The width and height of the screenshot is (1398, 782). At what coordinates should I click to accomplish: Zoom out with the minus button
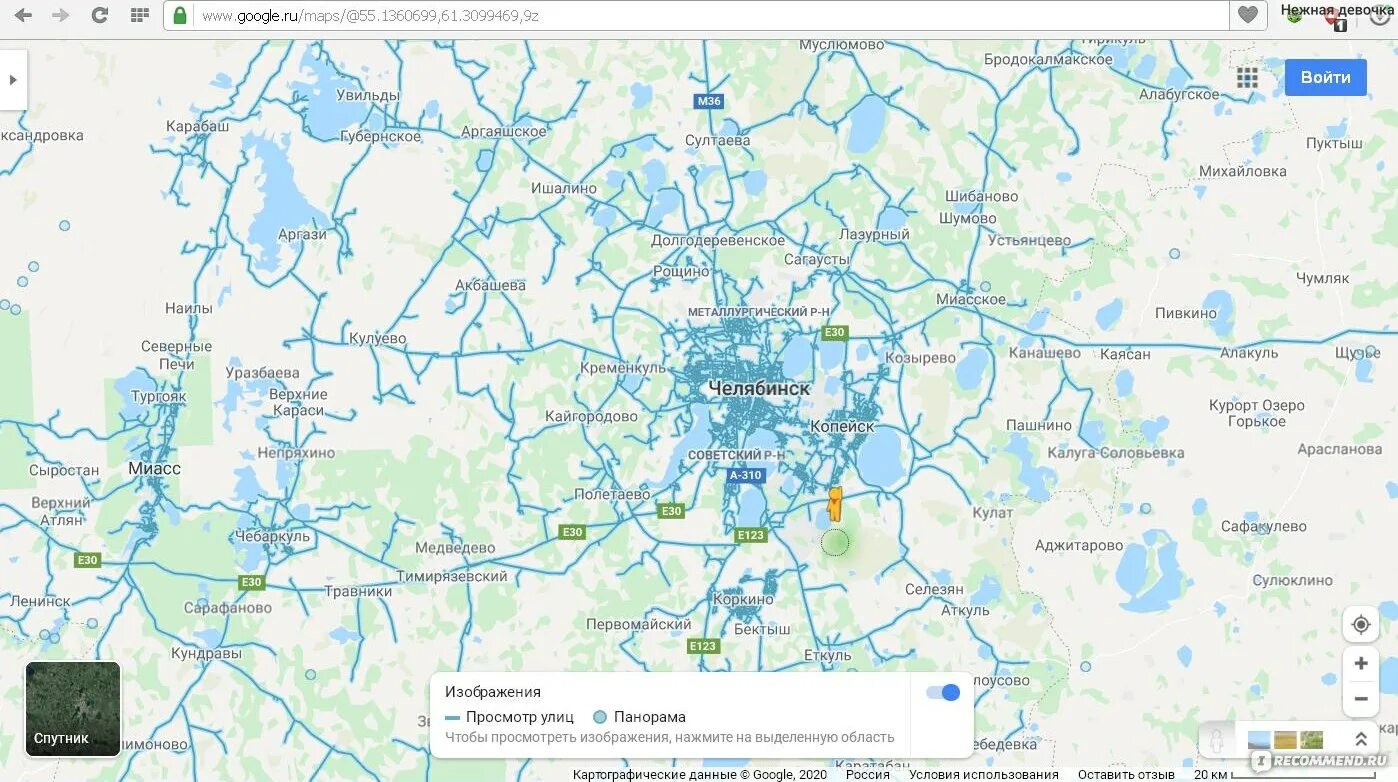click(1360, 699)
